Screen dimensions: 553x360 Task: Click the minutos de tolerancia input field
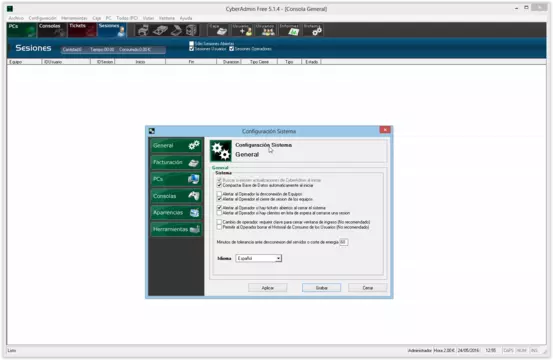344,242
